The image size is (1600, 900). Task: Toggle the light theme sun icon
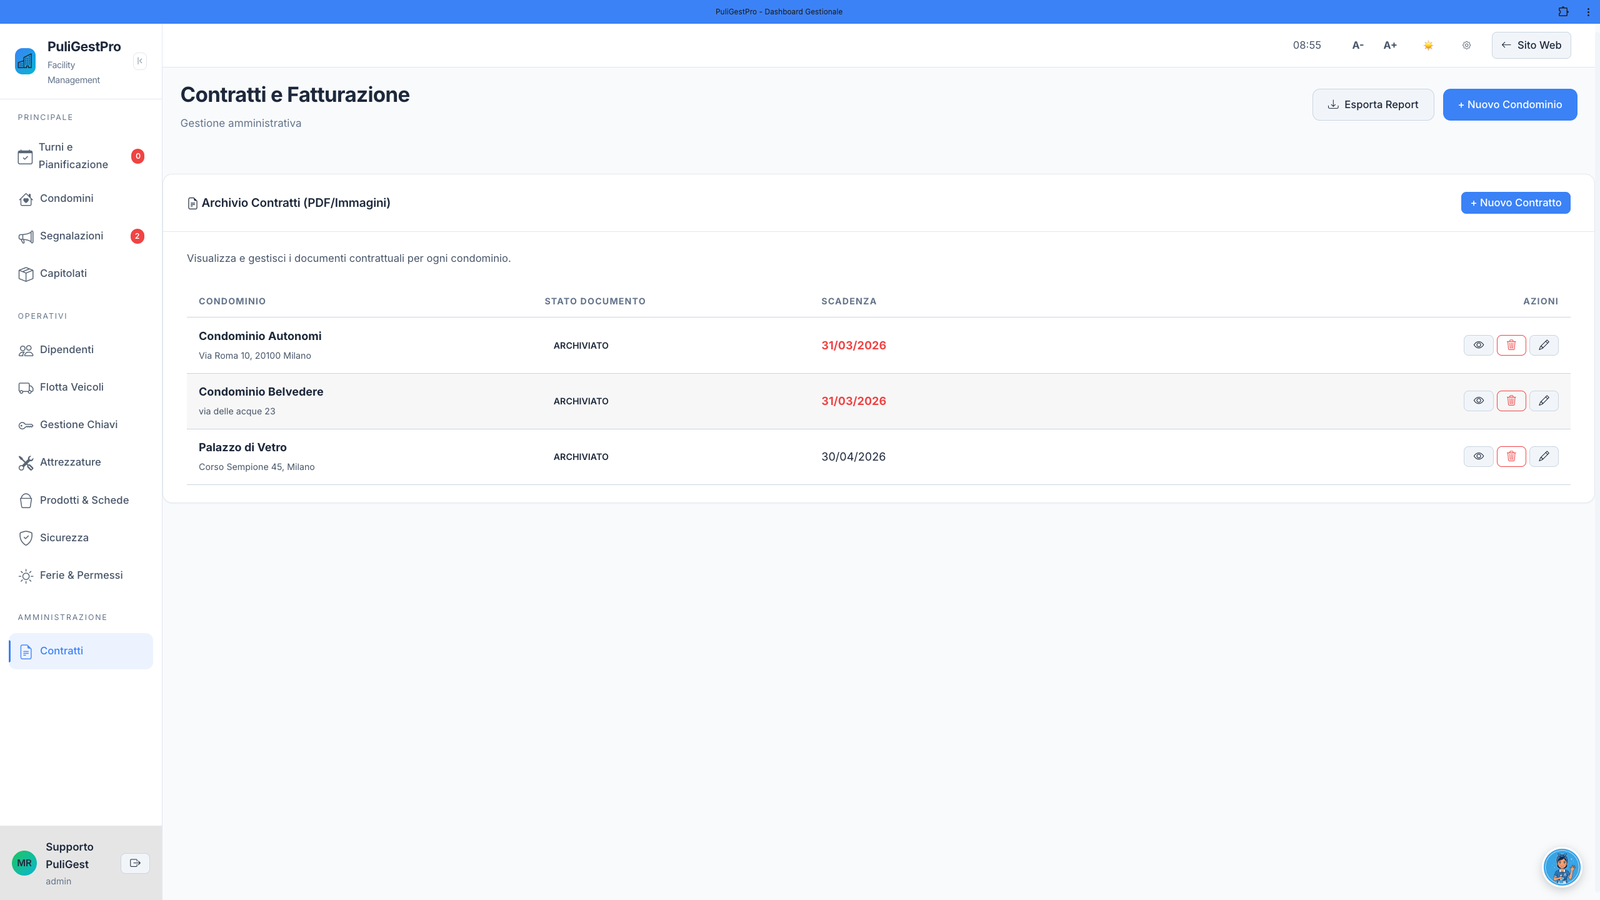point(1428,45)
